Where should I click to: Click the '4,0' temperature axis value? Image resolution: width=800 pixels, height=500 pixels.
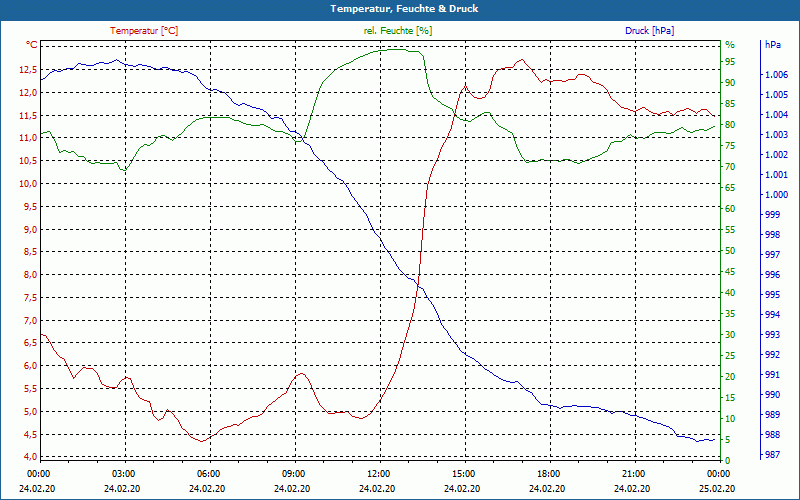(31, 456)
